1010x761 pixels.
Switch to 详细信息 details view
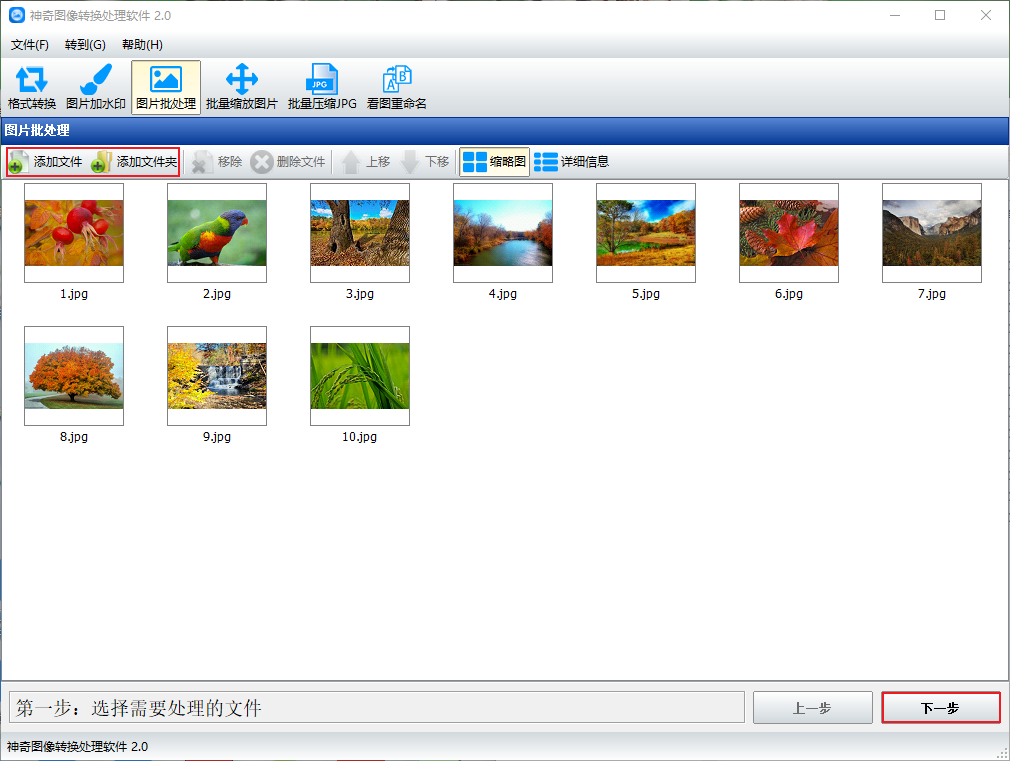(571, 162)
